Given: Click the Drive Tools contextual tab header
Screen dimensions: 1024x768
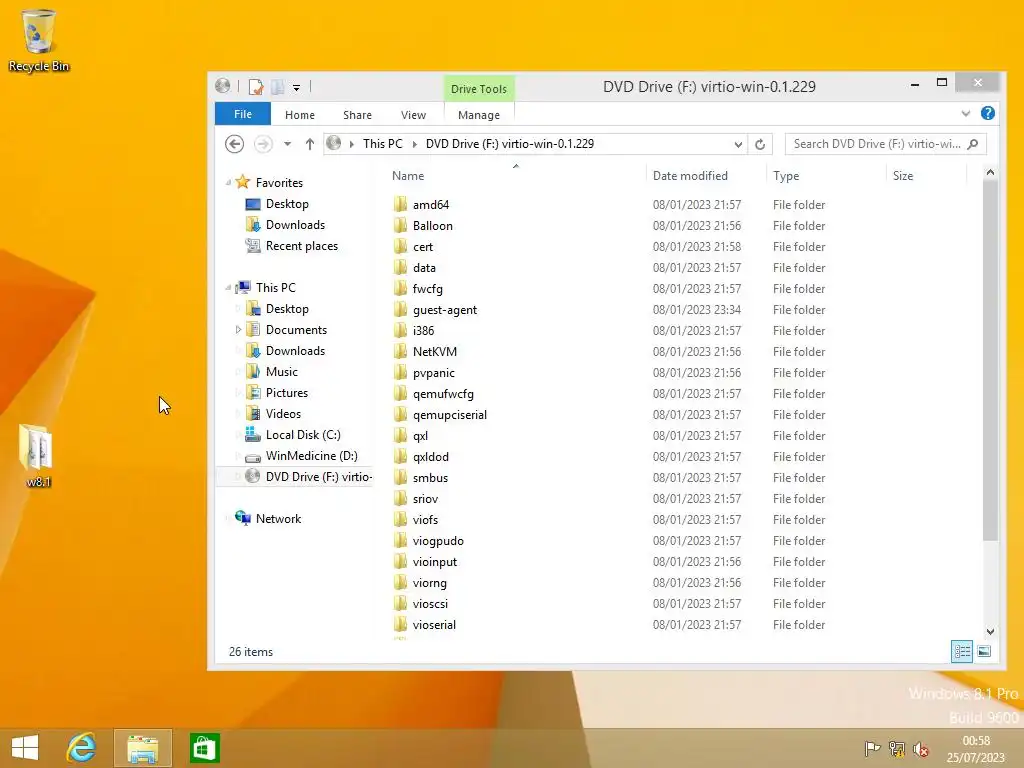Looking at the screenshot, I should pos(479,89).
